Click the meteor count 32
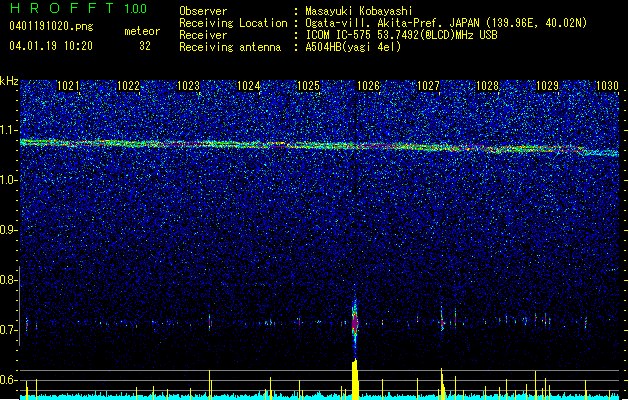Screen dimensions: 629x400 coord(145,46)
